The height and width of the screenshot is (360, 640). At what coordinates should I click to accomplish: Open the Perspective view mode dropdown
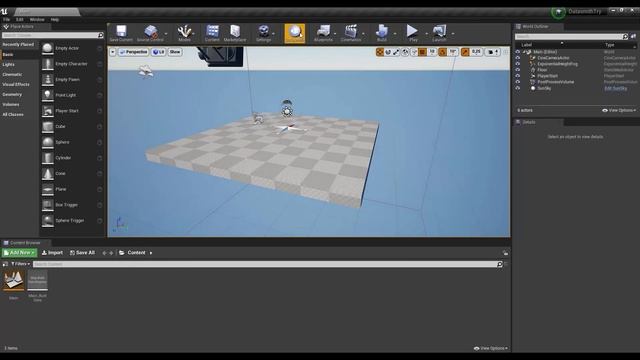point(133,52)
